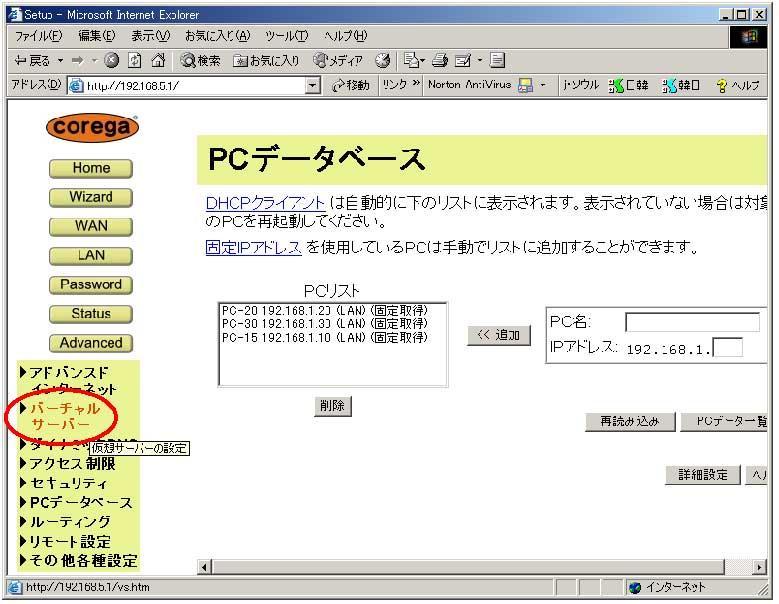
Task: Click the Print toolbar icon
Action: (438, 60)
